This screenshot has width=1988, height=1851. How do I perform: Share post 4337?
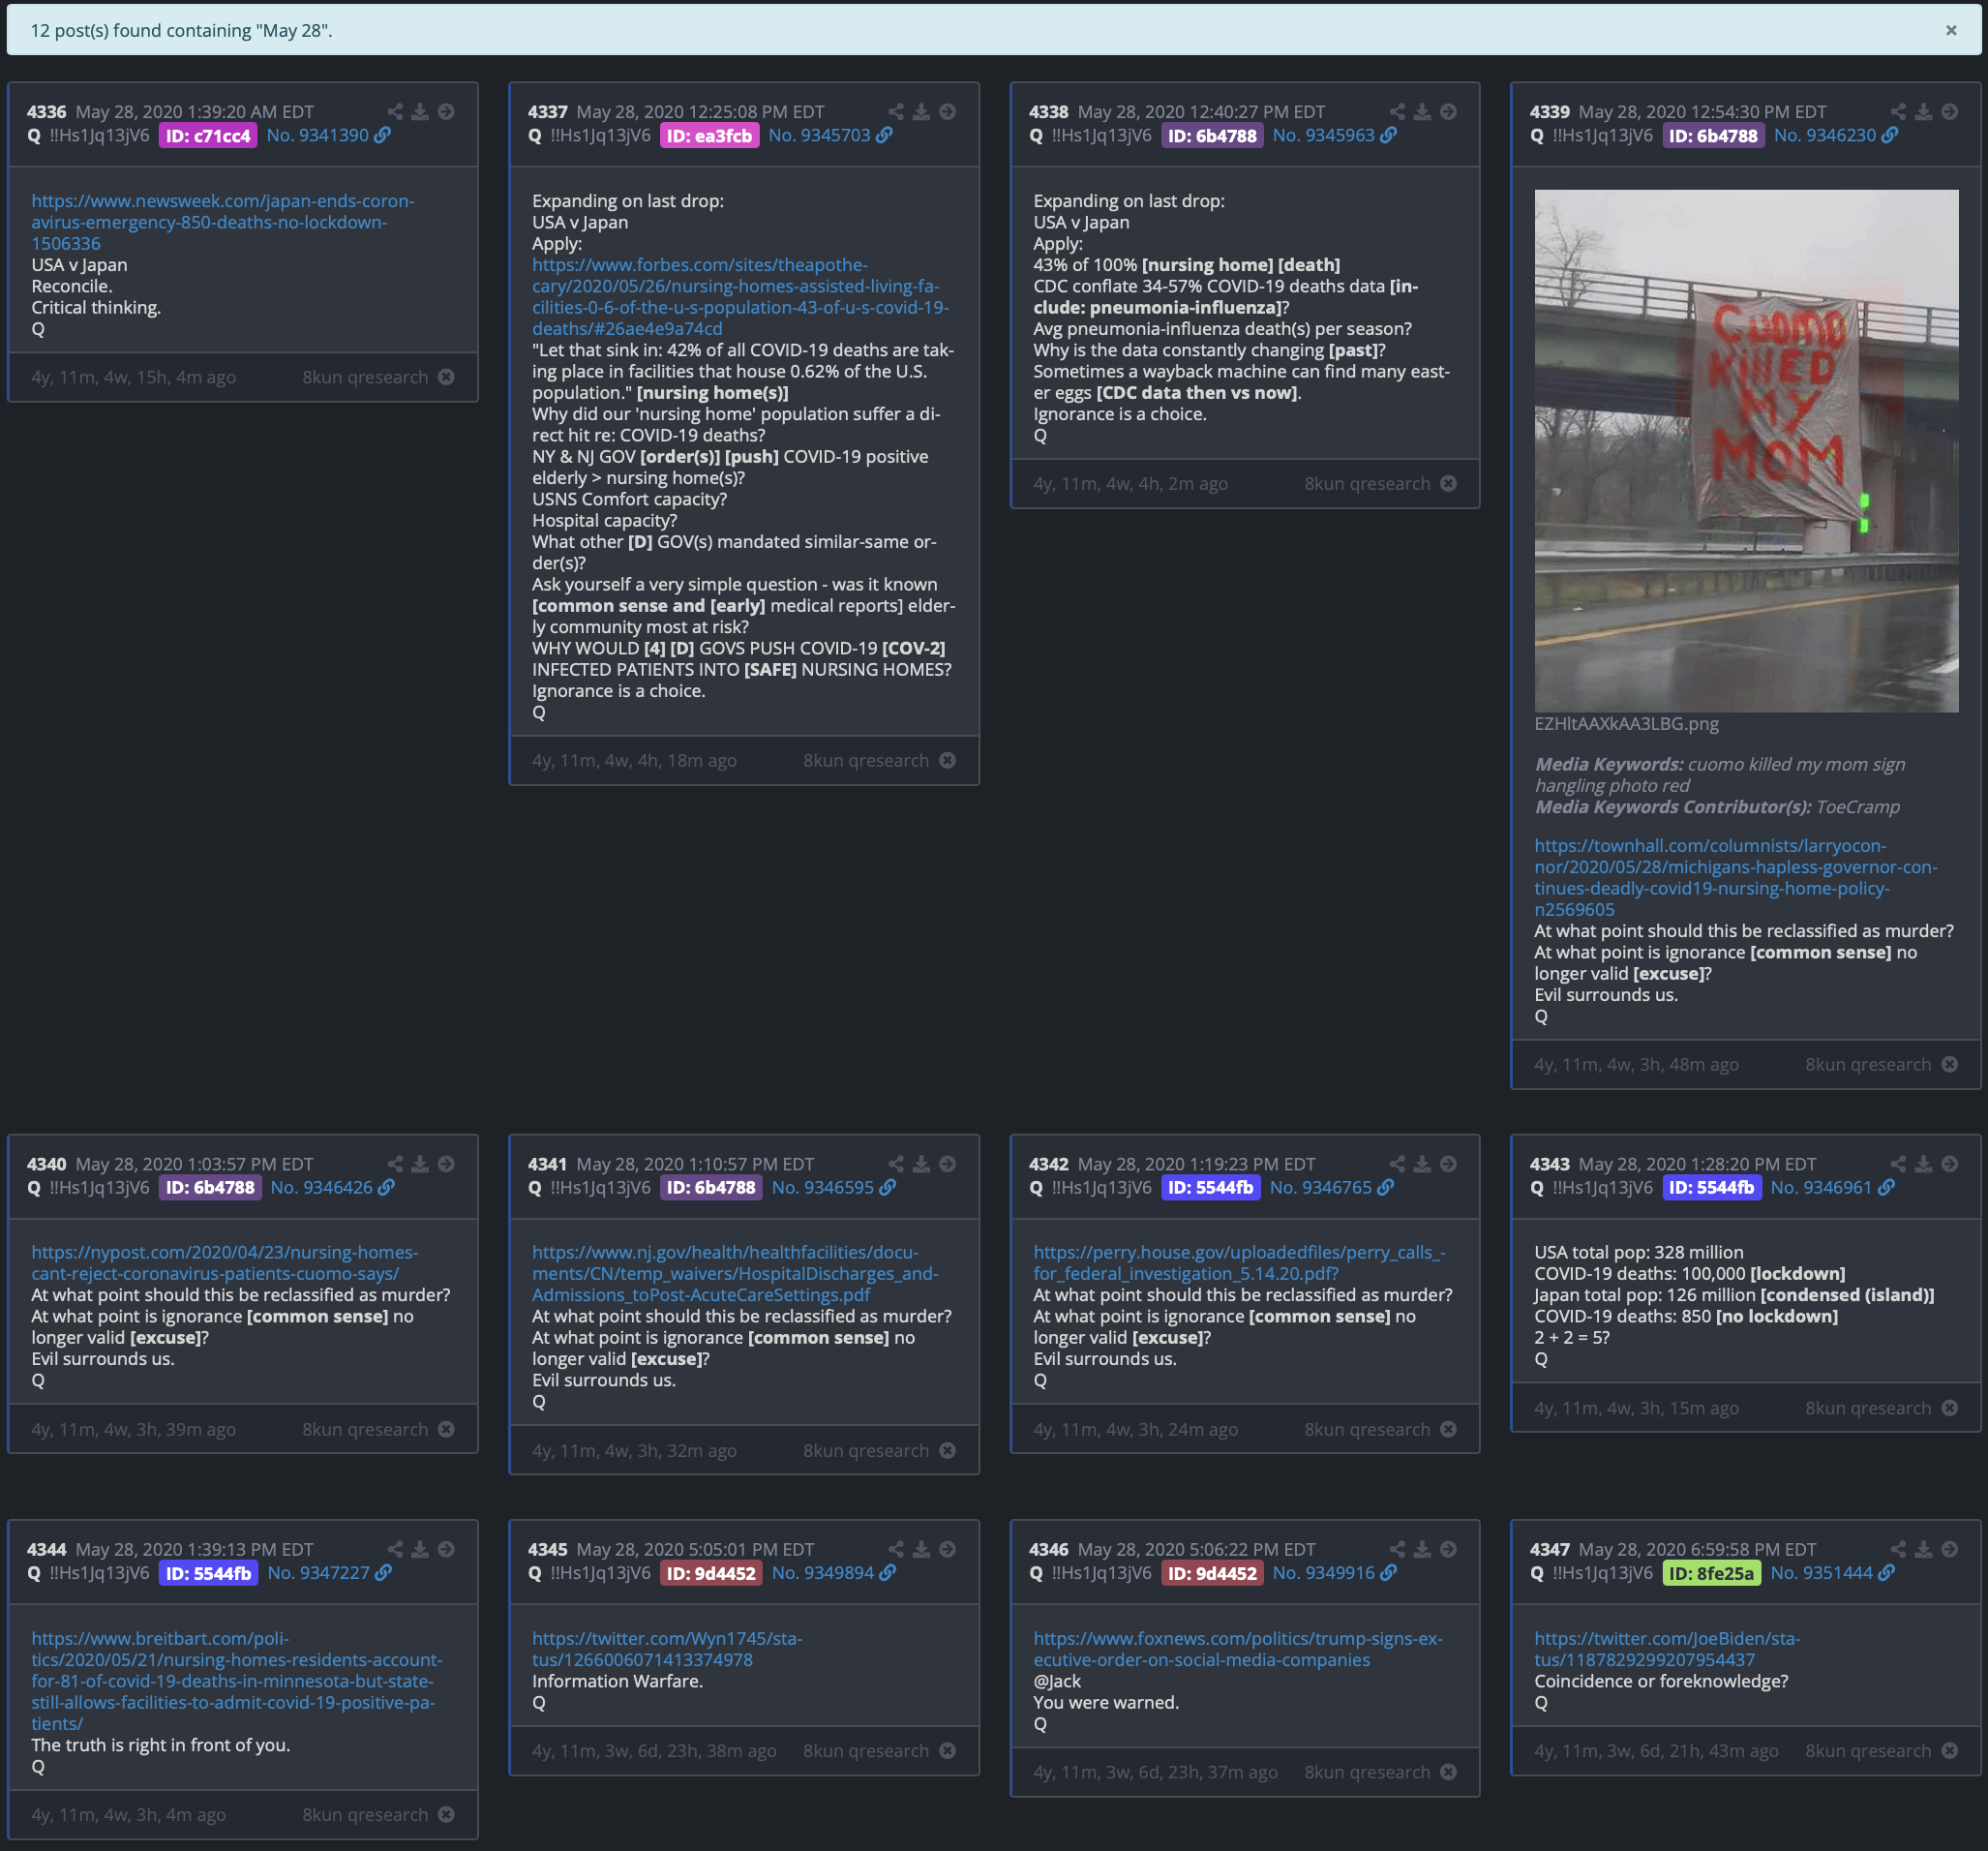(x=896, y=112)
